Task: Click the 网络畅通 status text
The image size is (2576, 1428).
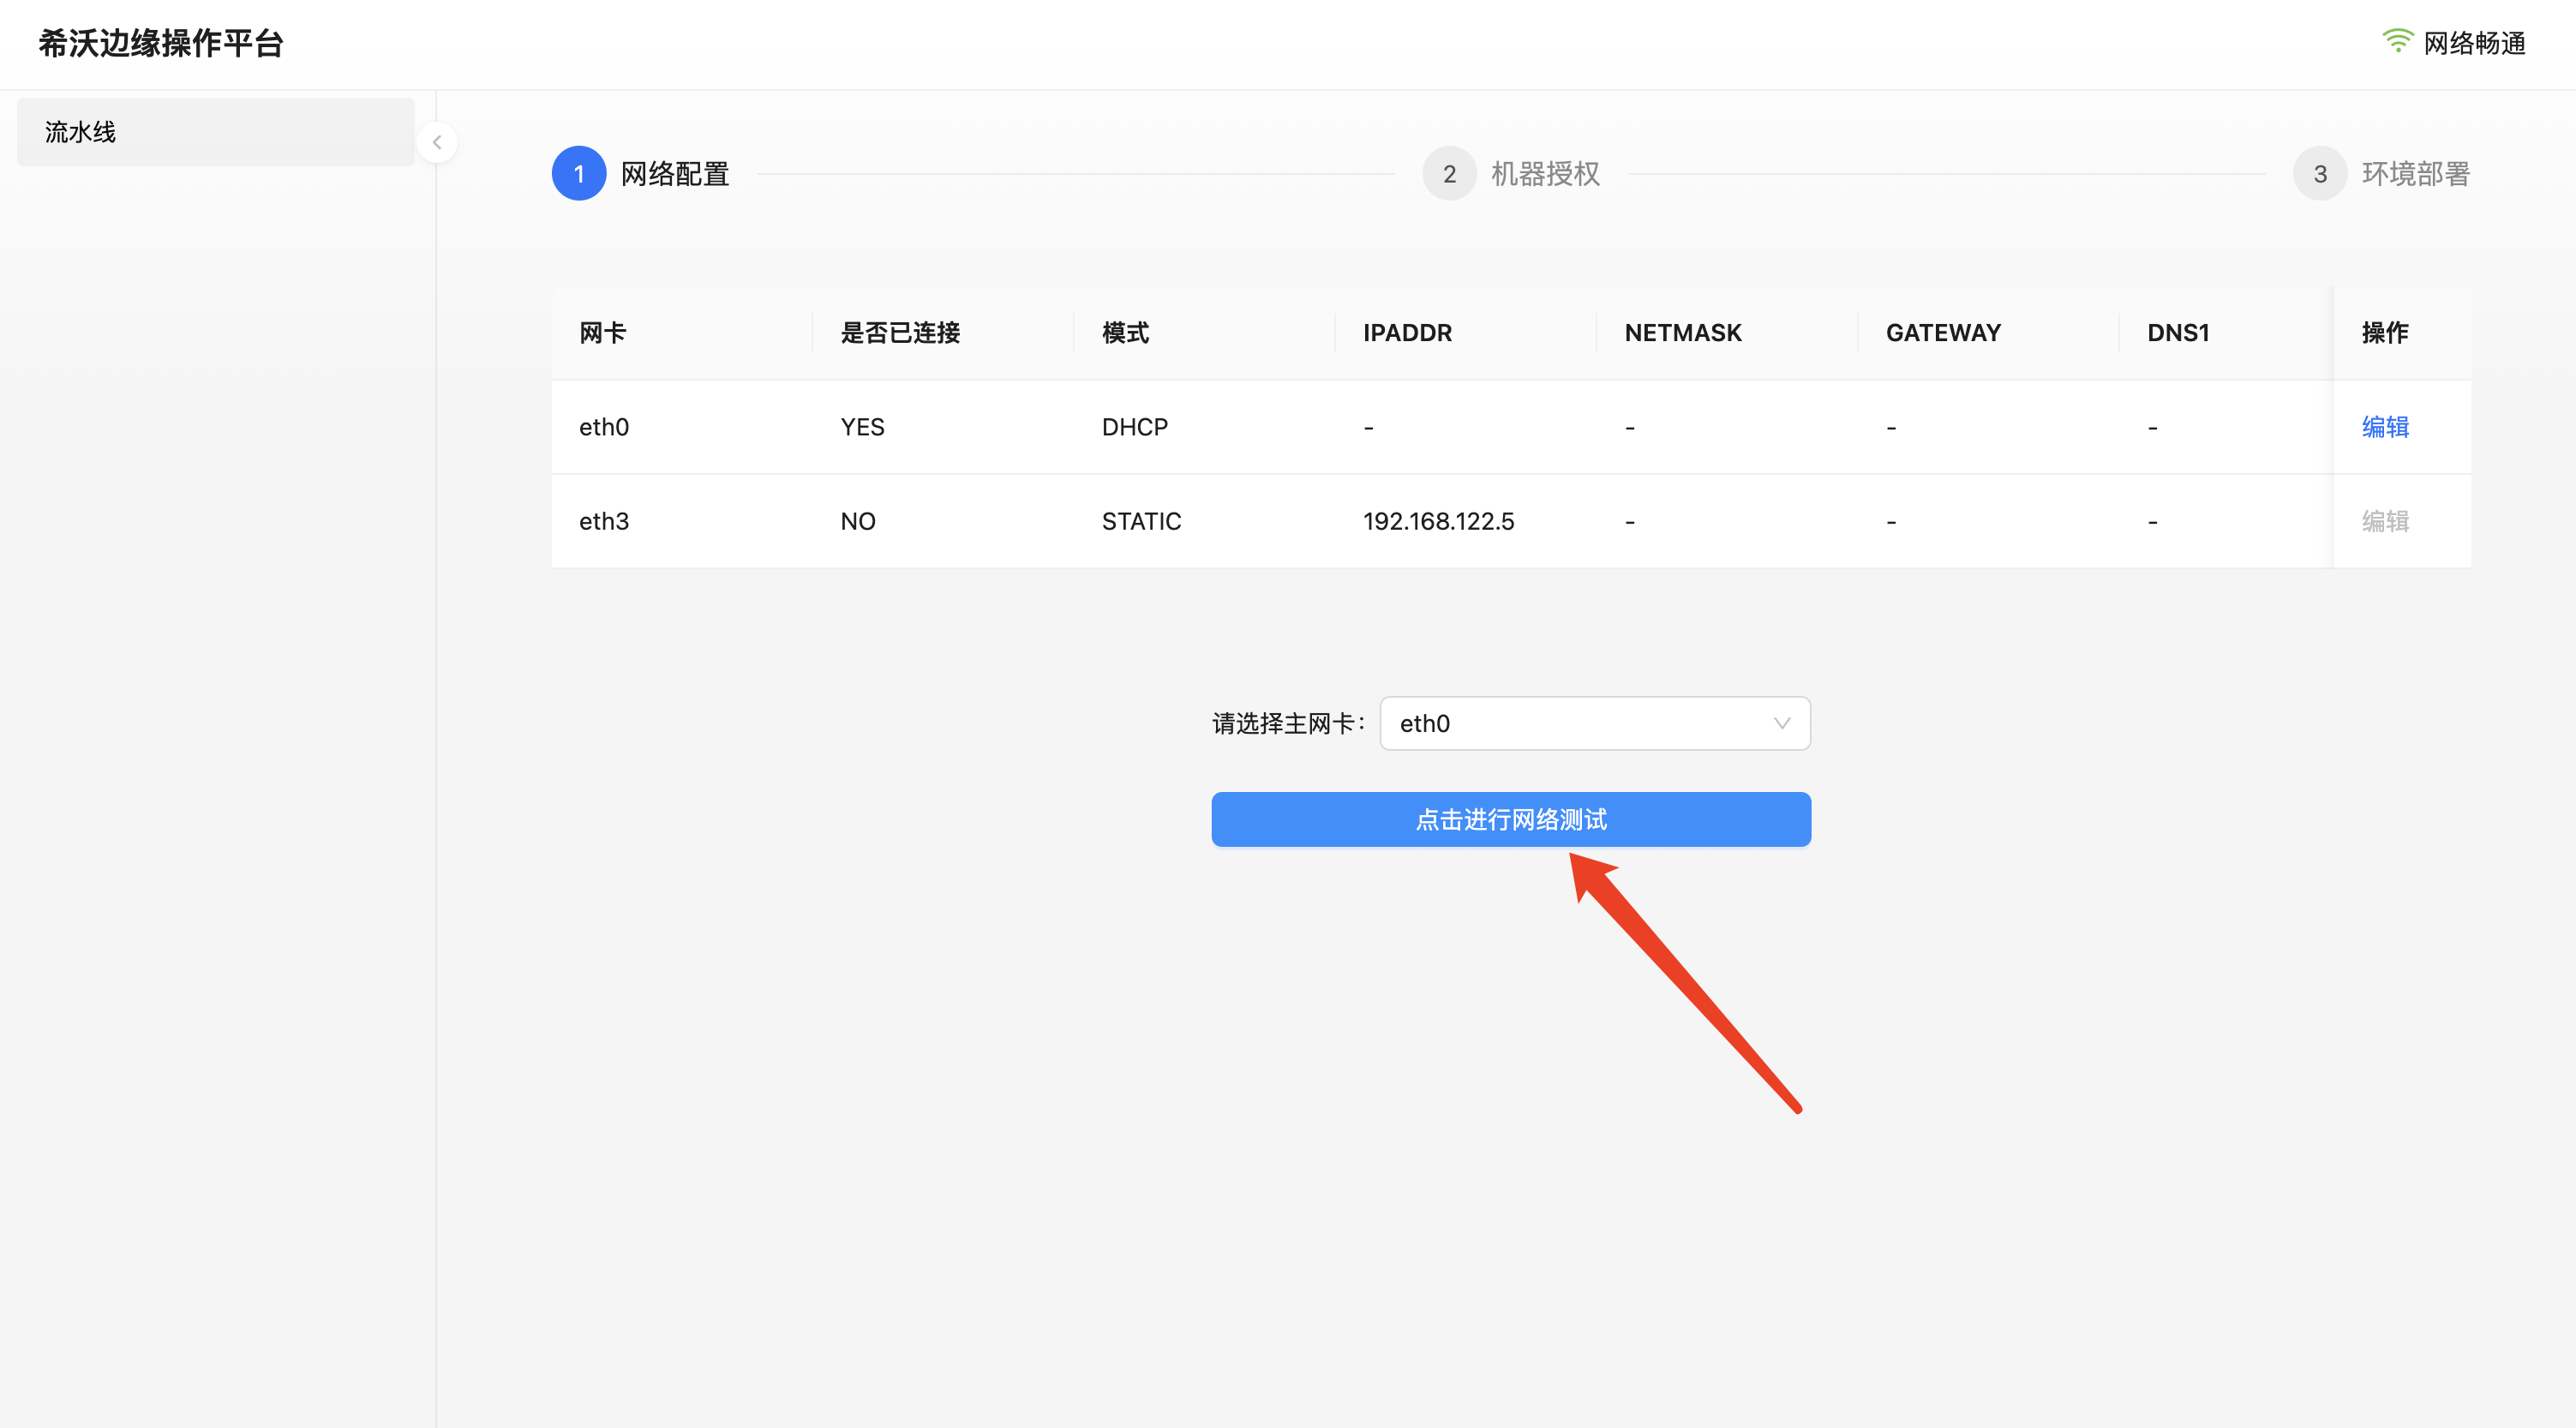Action: [2474, 43]
